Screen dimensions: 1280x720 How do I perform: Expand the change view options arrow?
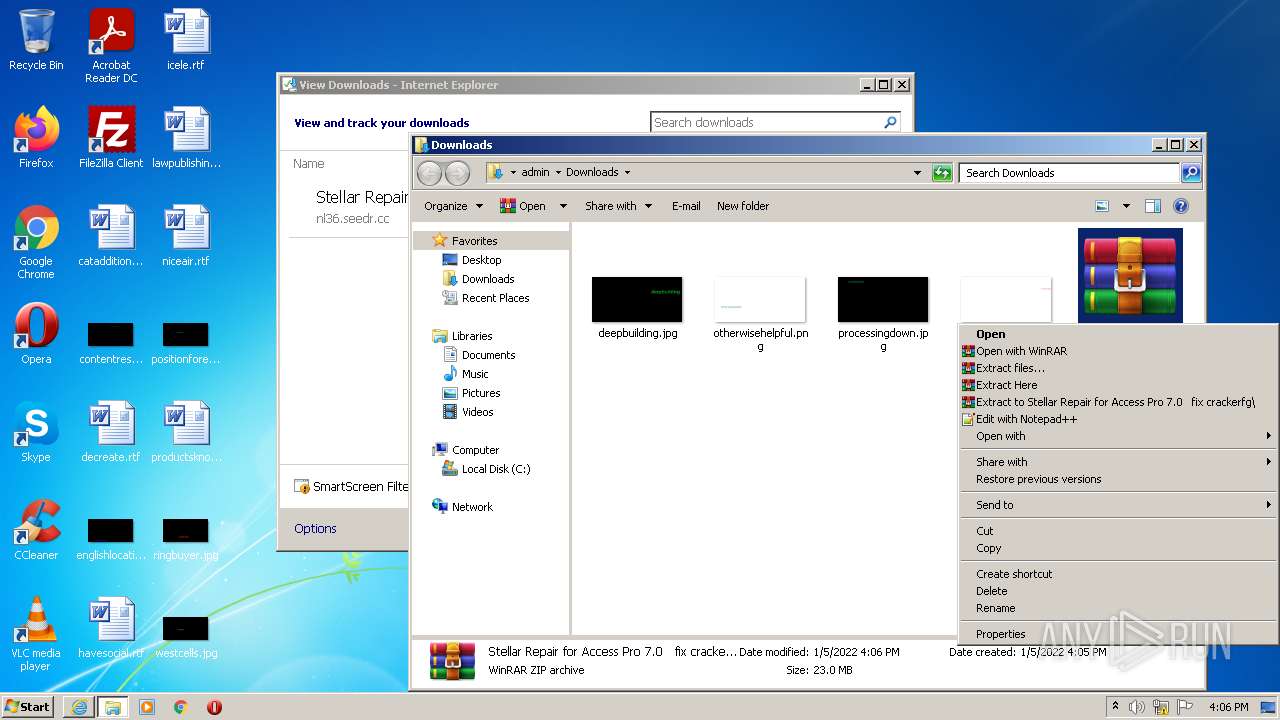(x=1126, y=206)
